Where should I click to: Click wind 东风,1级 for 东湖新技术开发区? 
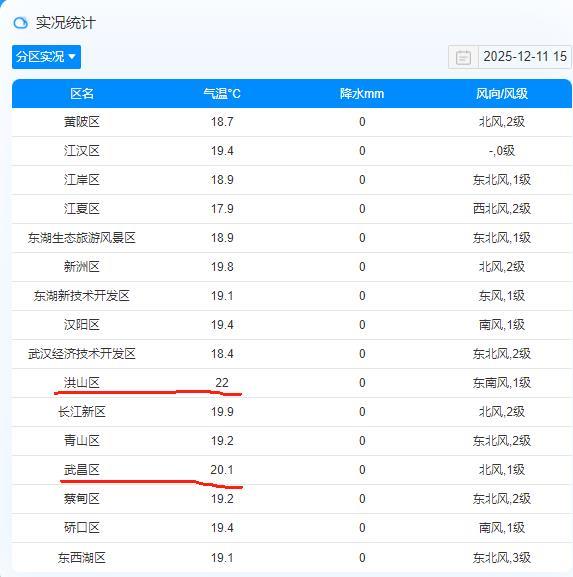(x=502, y=296)
